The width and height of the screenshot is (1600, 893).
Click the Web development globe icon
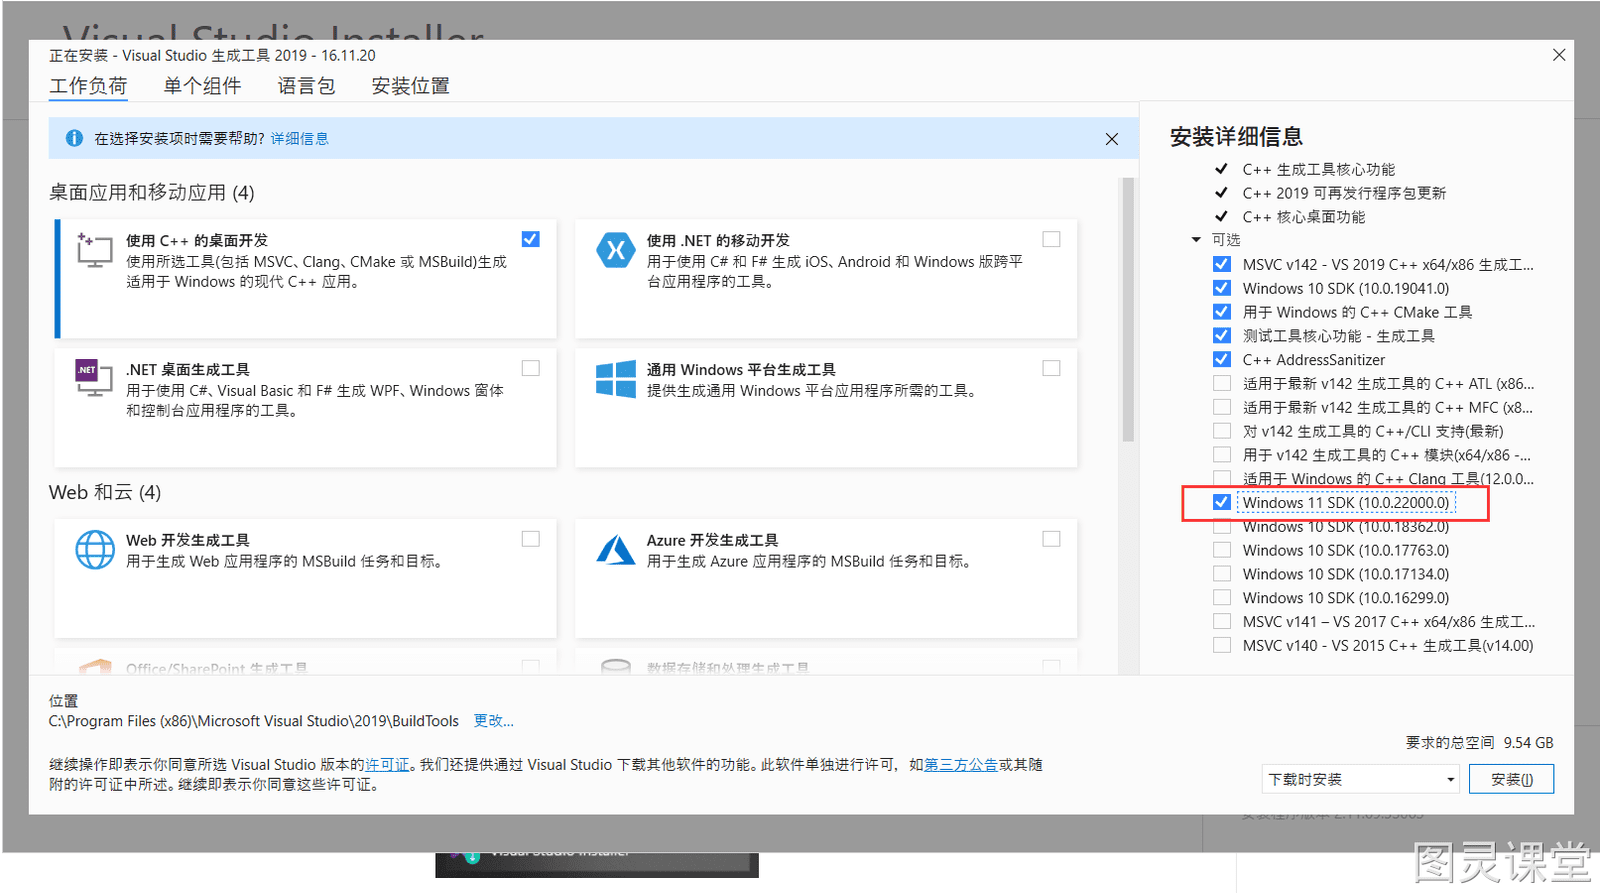tap(95, 549)
